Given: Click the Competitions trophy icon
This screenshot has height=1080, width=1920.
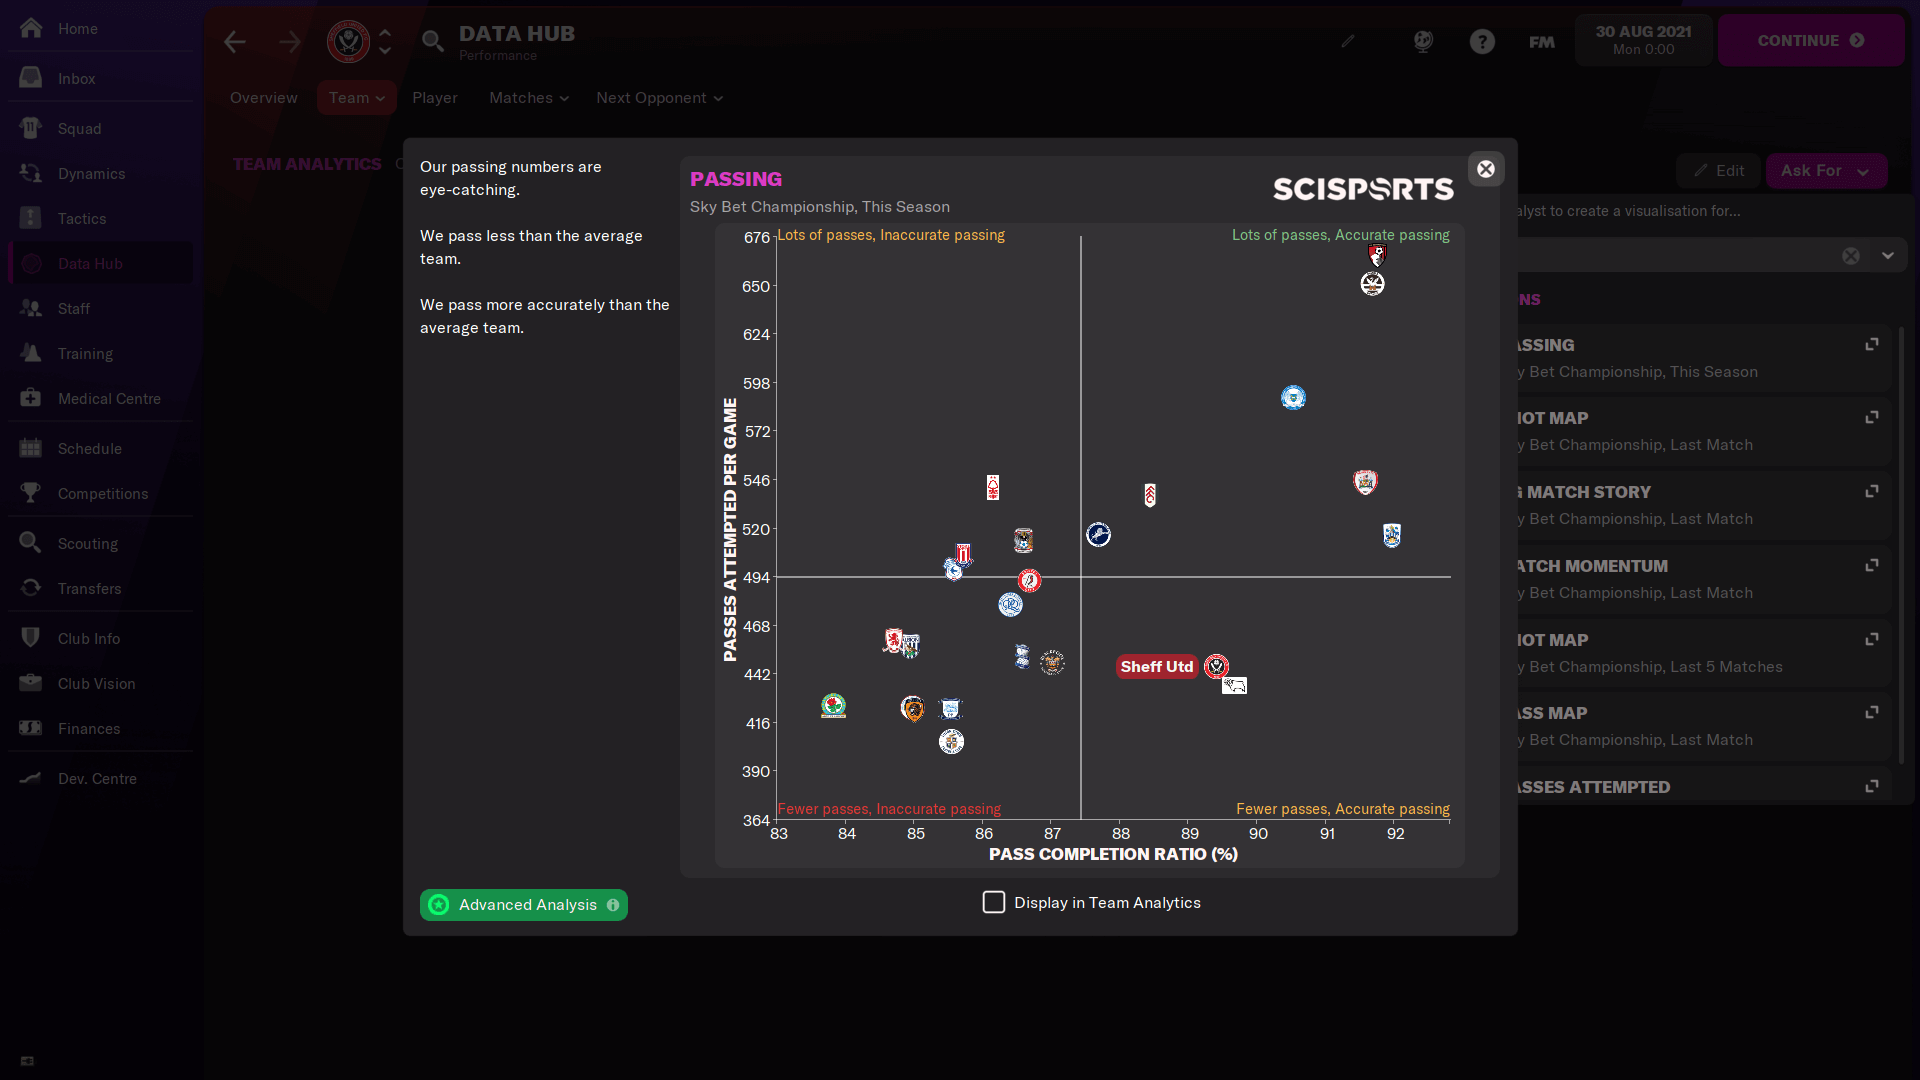Looking at the screenshot, I should pos(31,493).
